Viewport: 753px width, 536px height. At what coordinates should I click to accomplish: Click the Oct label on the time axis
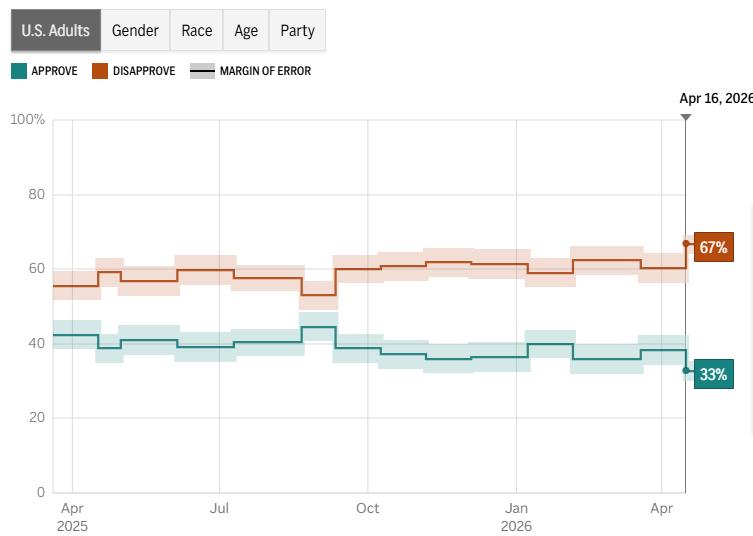tap(367, 508)
